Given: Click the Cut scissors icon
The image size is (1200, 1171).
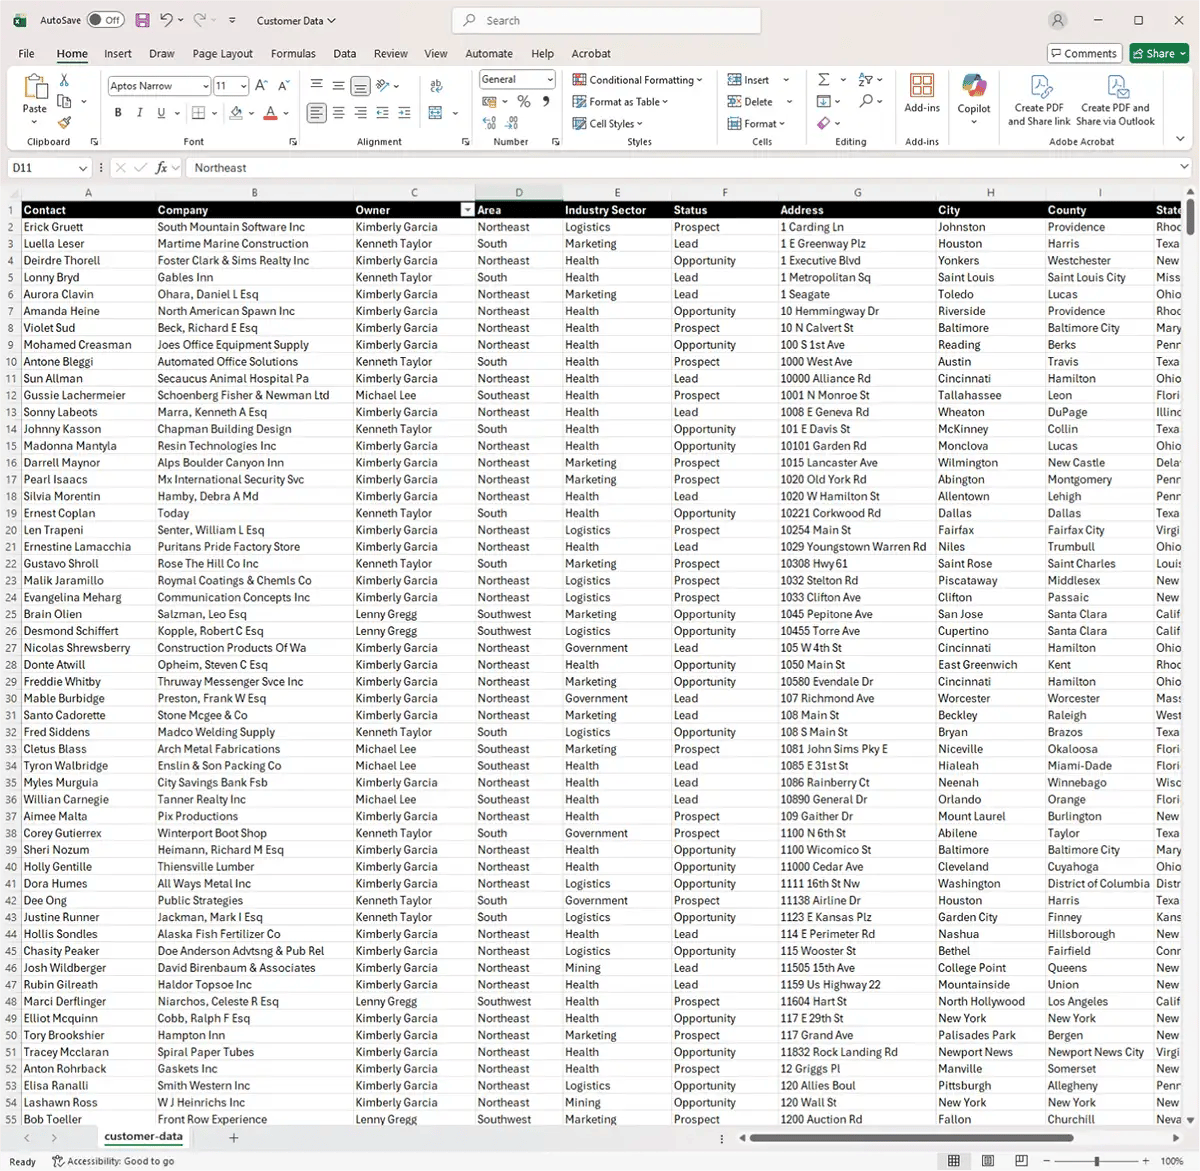Looking at the screenshot, I should point(64,80).
